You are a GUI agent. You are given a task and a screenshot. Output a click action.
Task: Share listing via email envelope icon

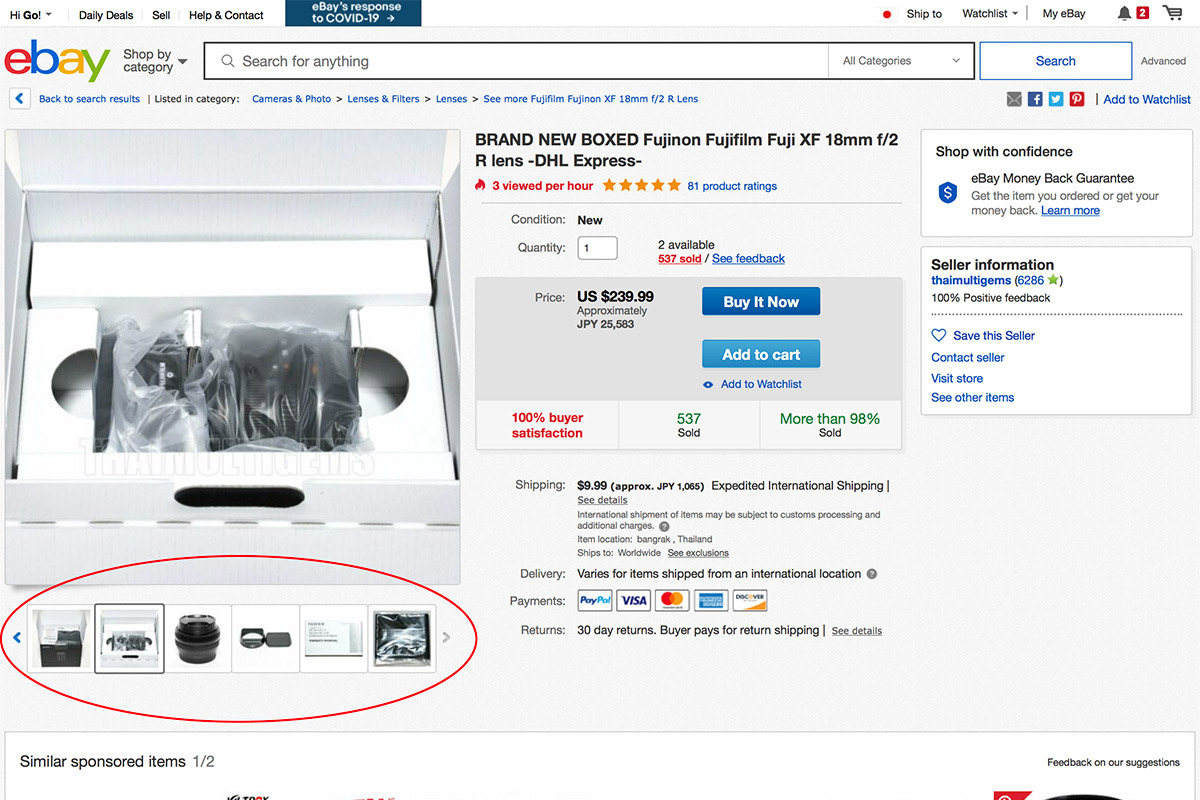1014,99
